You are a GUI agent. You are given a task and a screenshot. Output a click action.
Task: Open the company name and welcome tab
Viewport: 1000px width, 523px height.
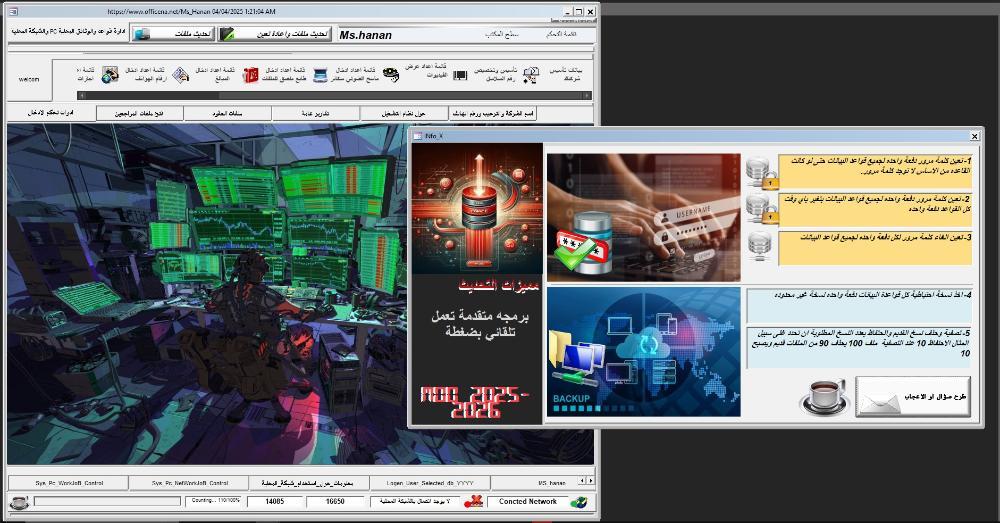[493, 114]
